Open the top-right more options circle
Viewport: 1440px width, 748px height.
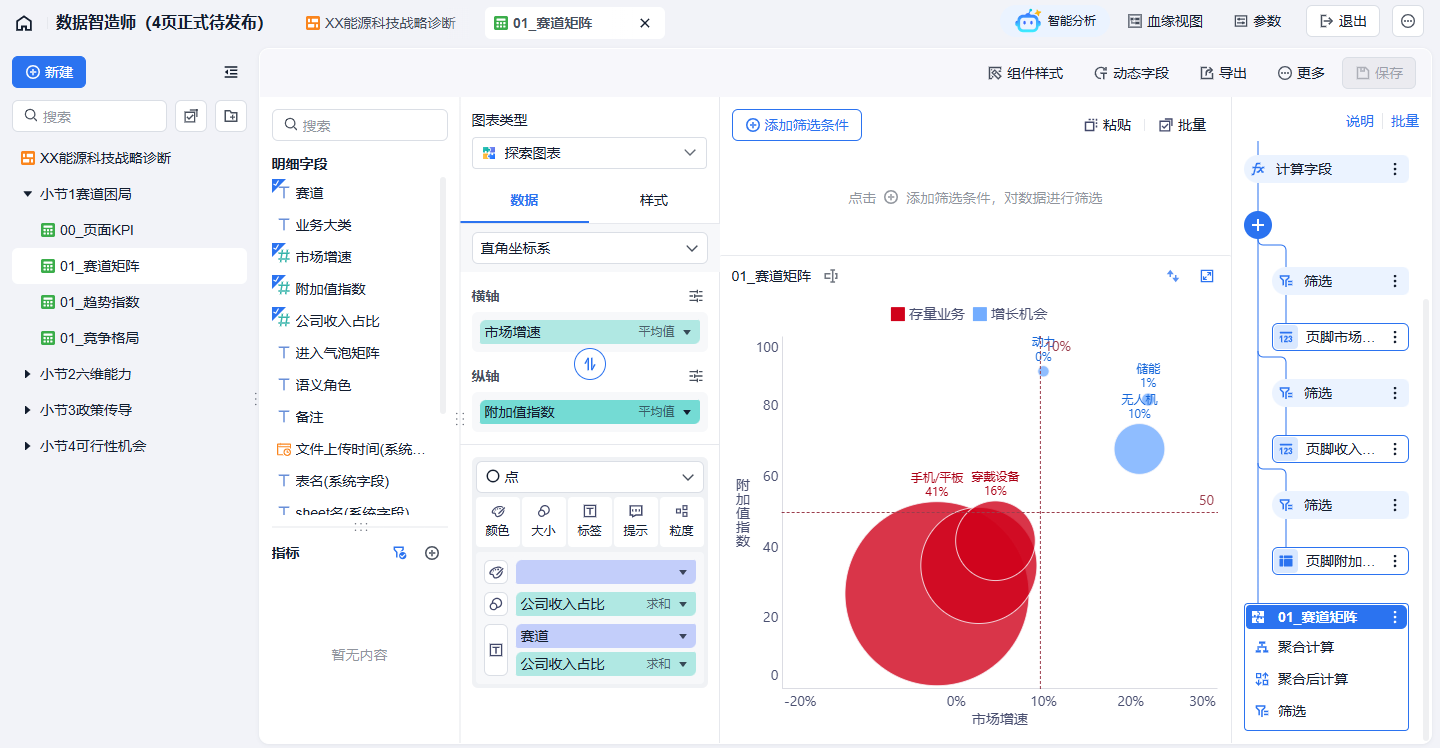point(1408,21)
